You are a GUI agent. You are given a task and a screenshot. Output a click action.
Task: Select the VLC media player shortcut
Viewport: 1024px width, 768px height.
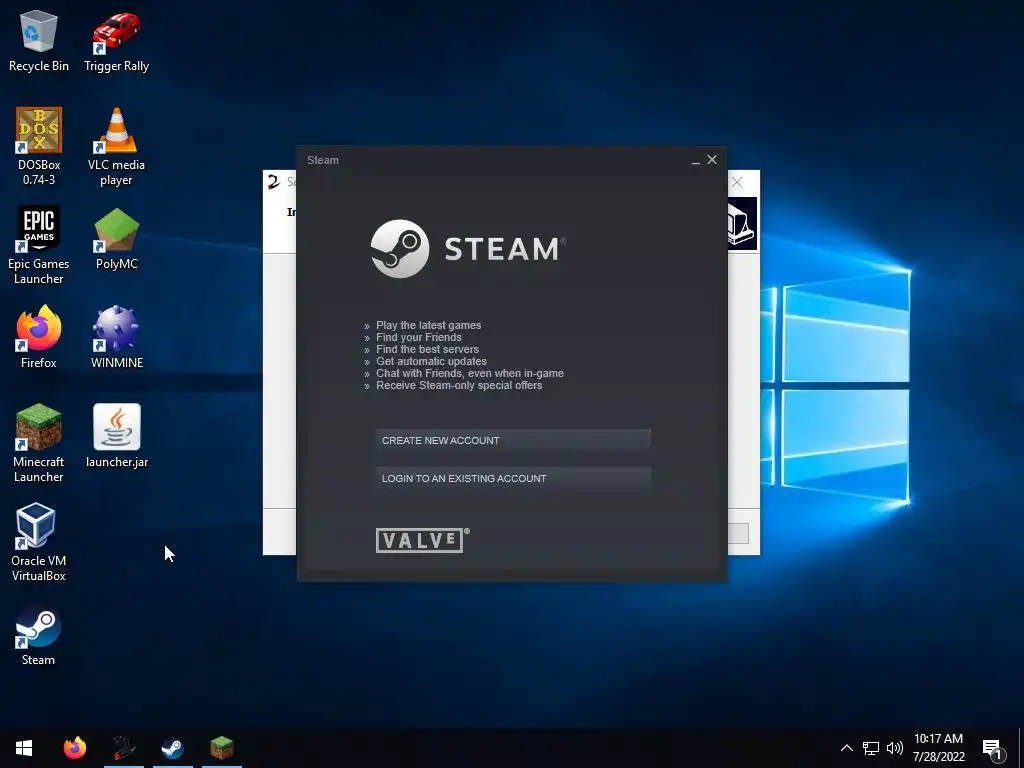click(x=116, y=146)
